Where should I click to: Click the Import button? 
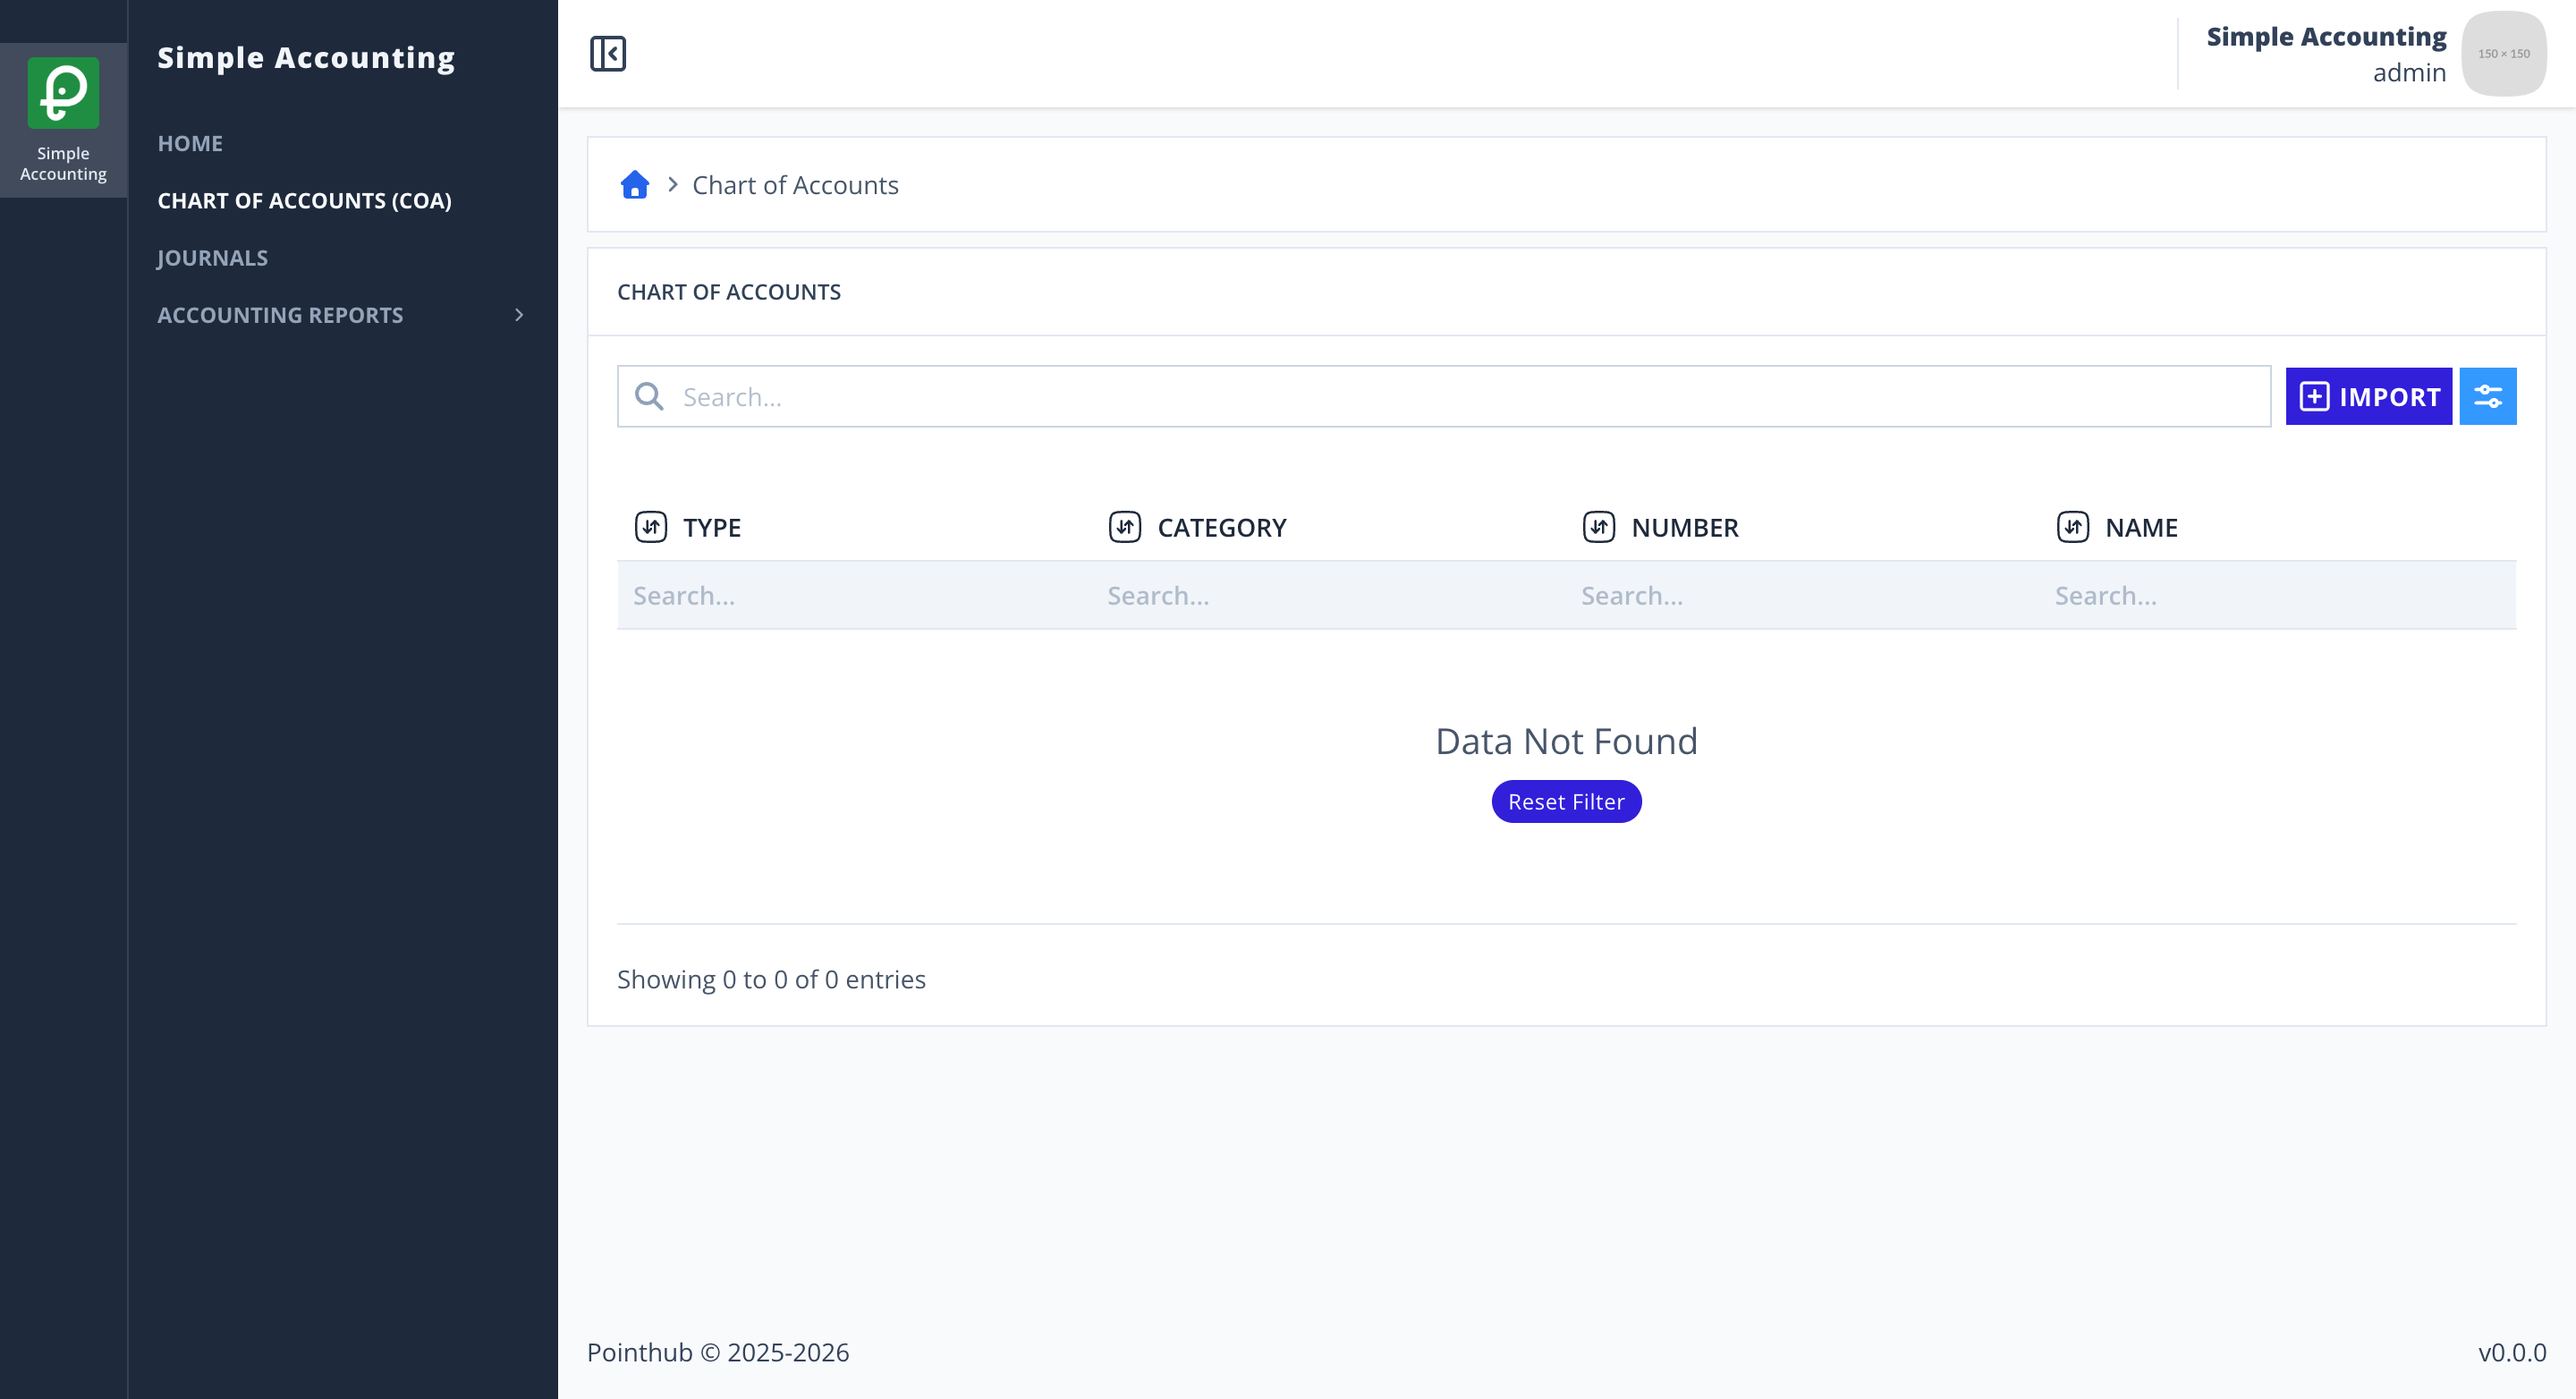pyautogui.click(x=2368, y=396)
